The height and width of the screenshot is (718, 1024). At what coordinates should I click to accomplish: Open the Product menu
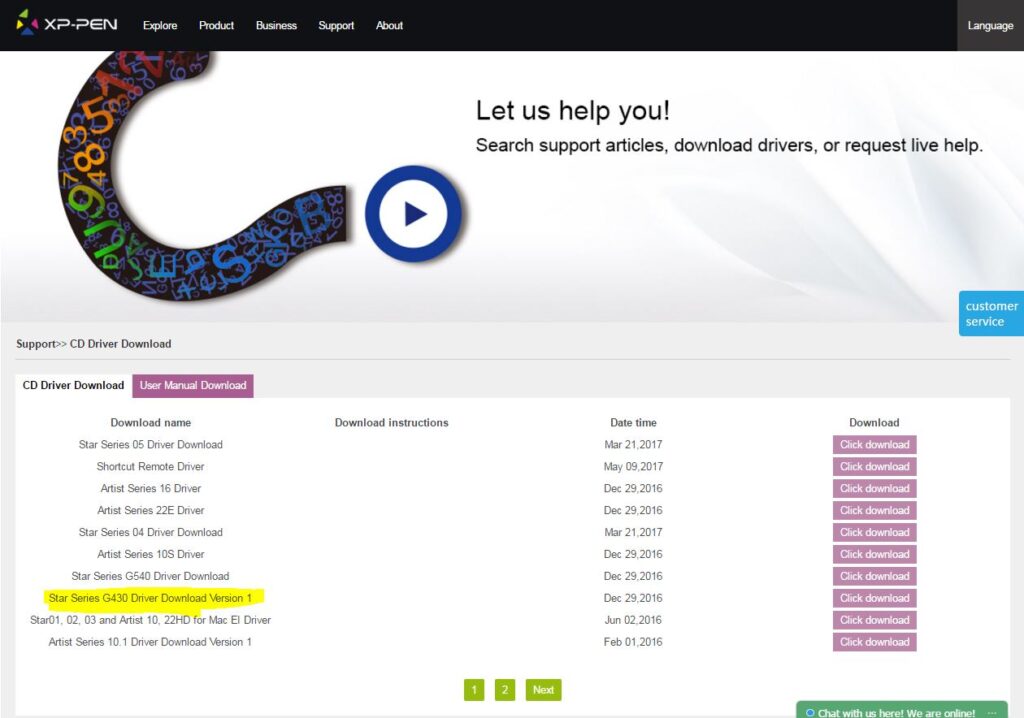pos(216,25)
